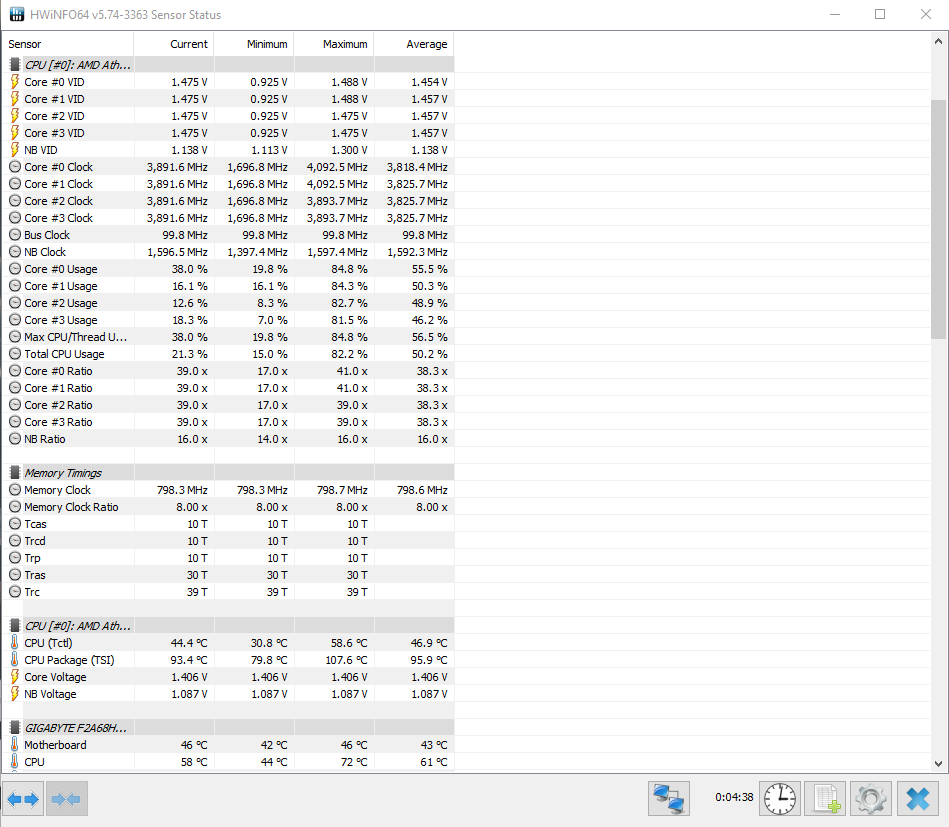Click the 4,092.5 MHz maximum of Core #0 Clock
This screenshot has width=949, height=827.
coord(337,166)
